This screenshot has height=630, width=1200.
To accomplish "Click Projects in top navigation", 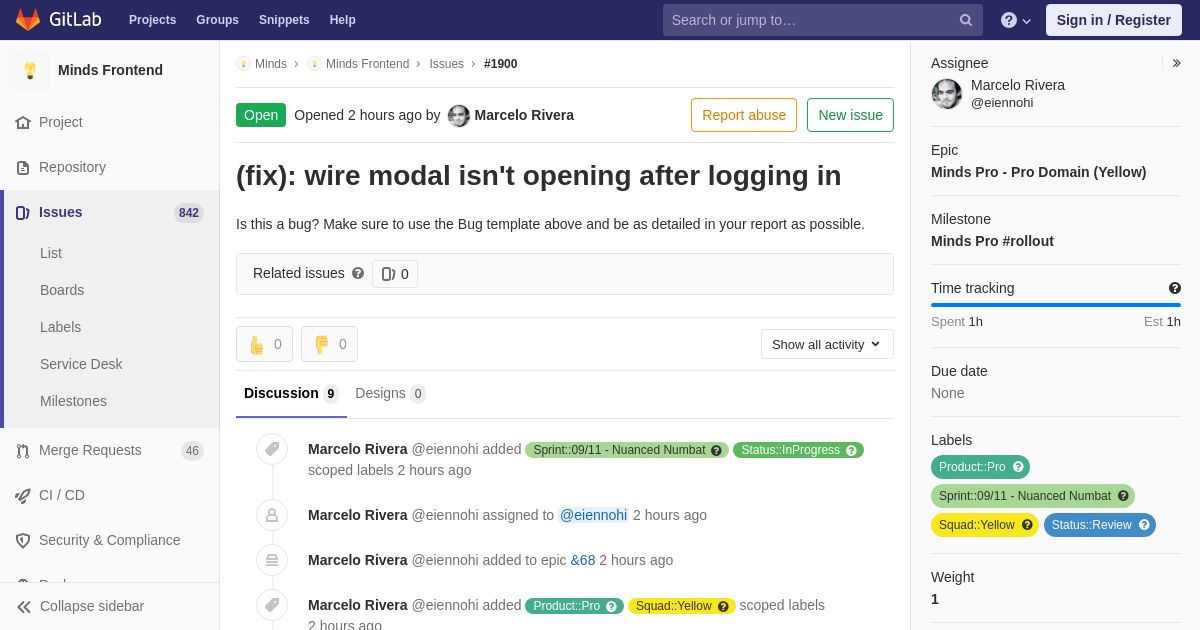I will pos(152,20).
